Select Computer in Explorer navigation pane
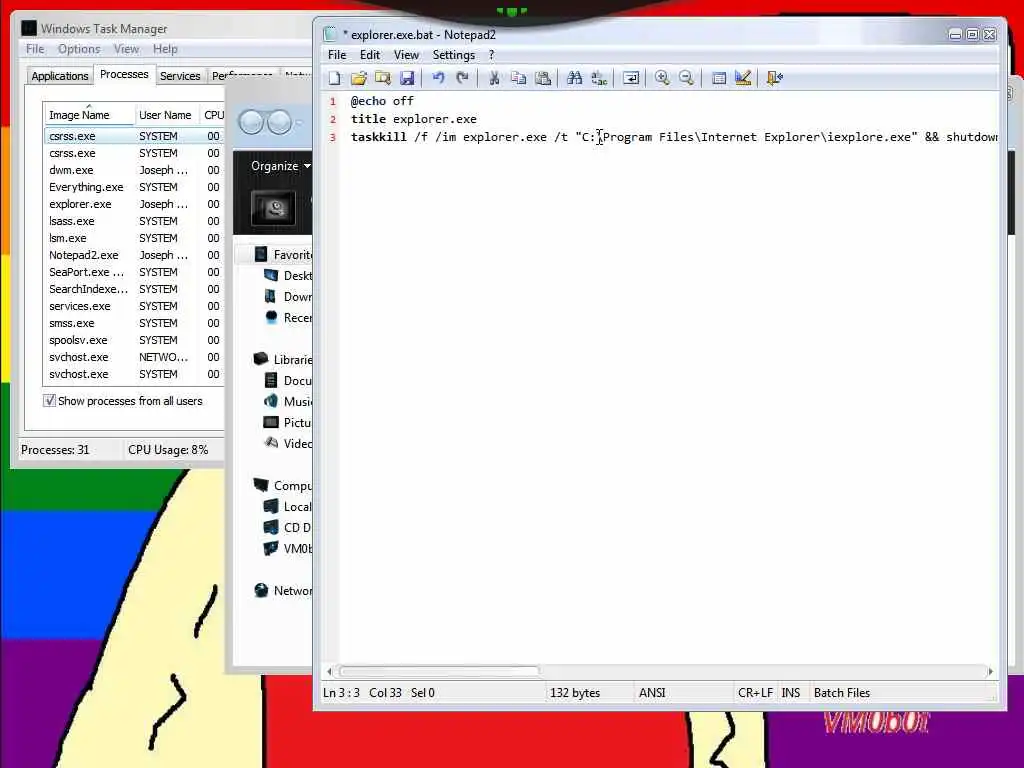The width and height of the screenshot is (1024, 768). coord(283,485)
